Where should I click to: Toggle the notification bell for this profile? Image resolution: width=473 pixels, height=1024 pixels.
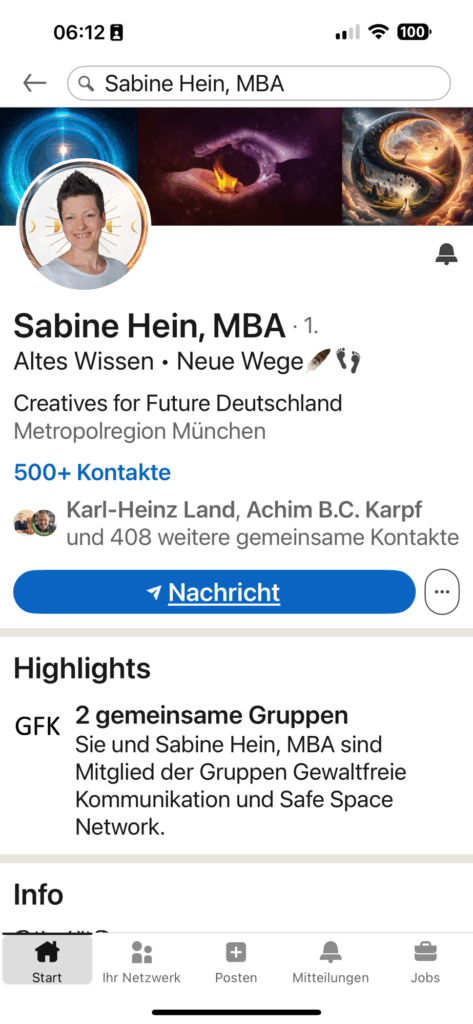click(446, 253)
